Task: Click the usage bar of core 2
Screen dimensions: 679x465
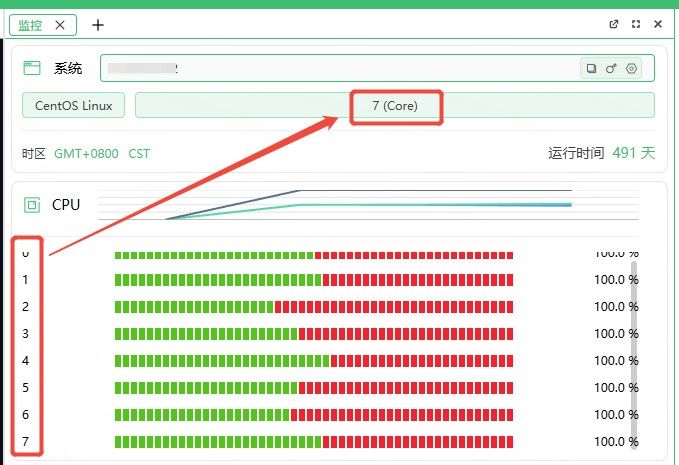Action: tap(314, 307)
